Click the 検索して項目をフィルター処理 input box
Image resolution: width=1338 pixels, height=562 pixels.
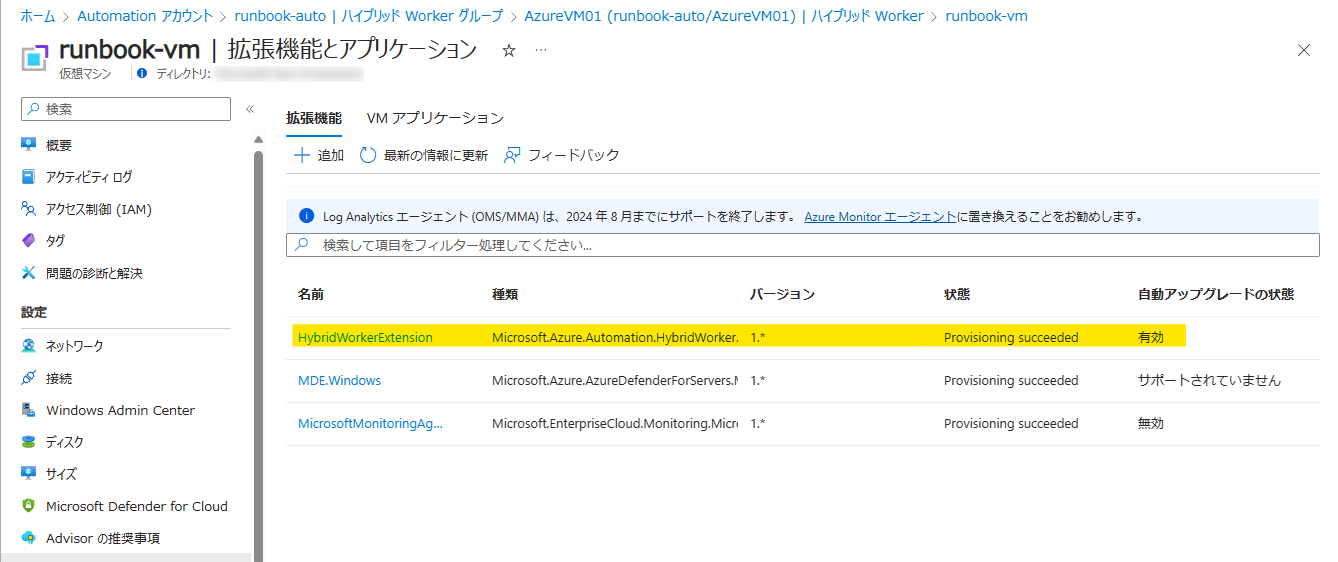coord(803,245)
